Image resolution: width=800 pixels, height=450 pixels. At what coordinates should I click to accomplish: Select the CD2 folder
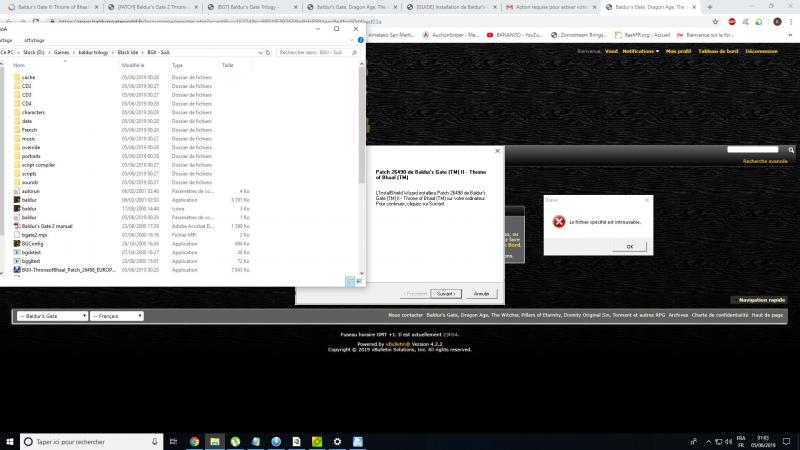[x=27, y=86]
